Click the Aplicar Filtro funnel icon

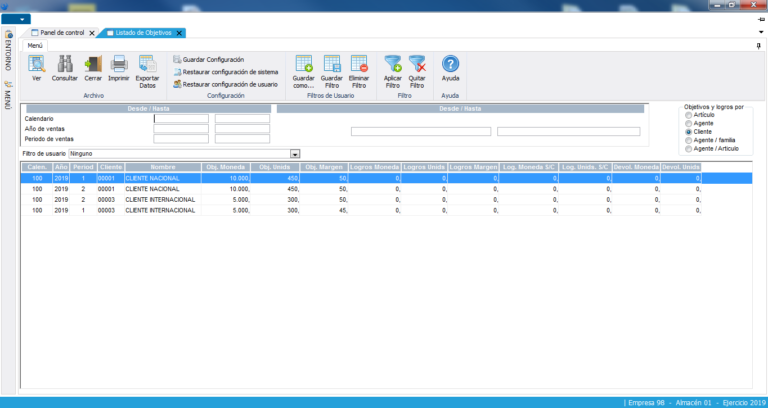393,65
